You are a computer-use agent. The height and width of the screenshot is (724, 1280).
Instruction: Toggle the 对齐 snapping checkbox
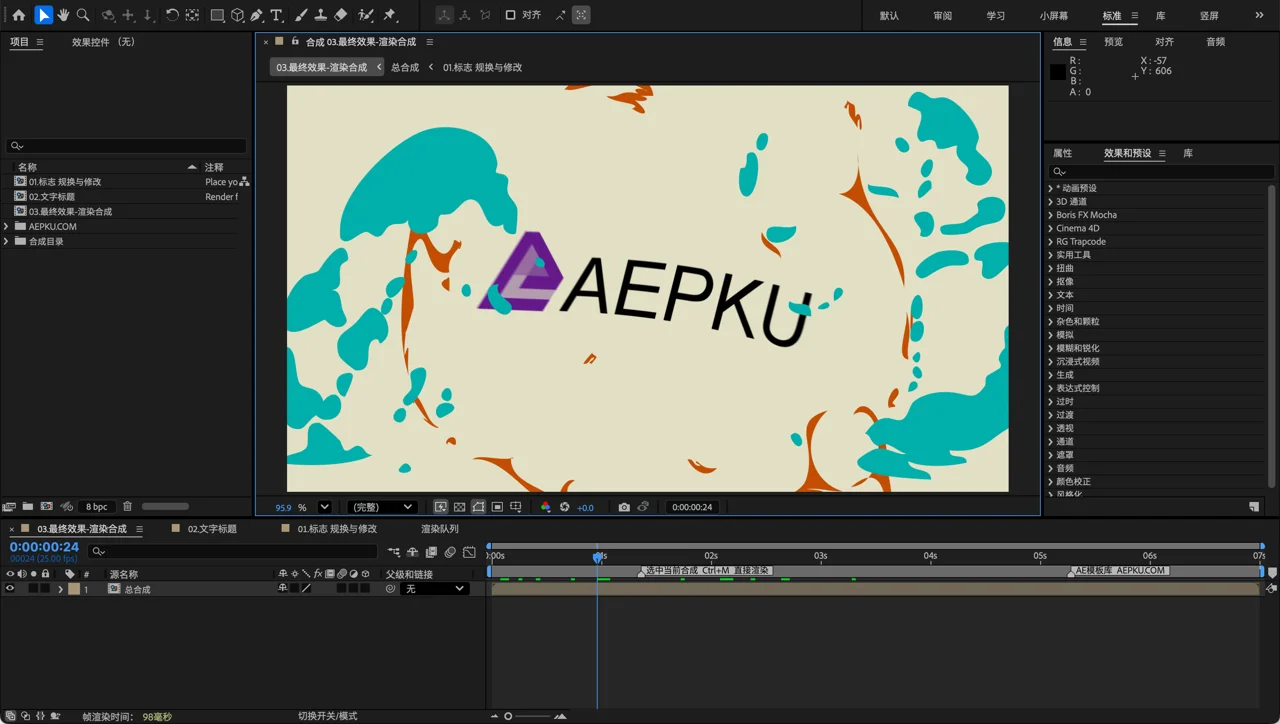point(510,15)
